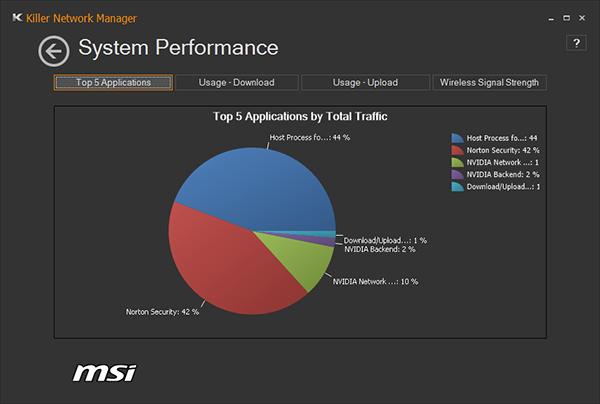Click the purple NVIDIA Backend legend icon

(x=457, y=174)
